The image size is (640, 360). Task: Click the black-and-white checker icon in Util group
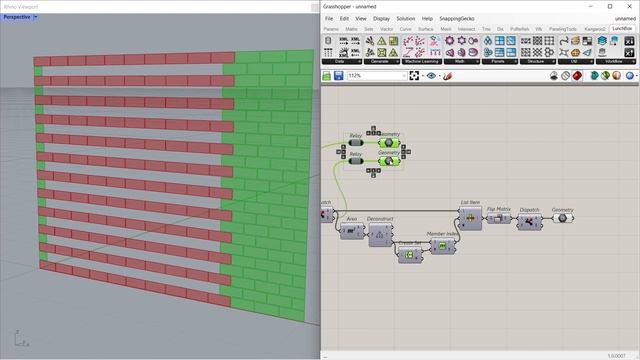click(x=587, y=40)
